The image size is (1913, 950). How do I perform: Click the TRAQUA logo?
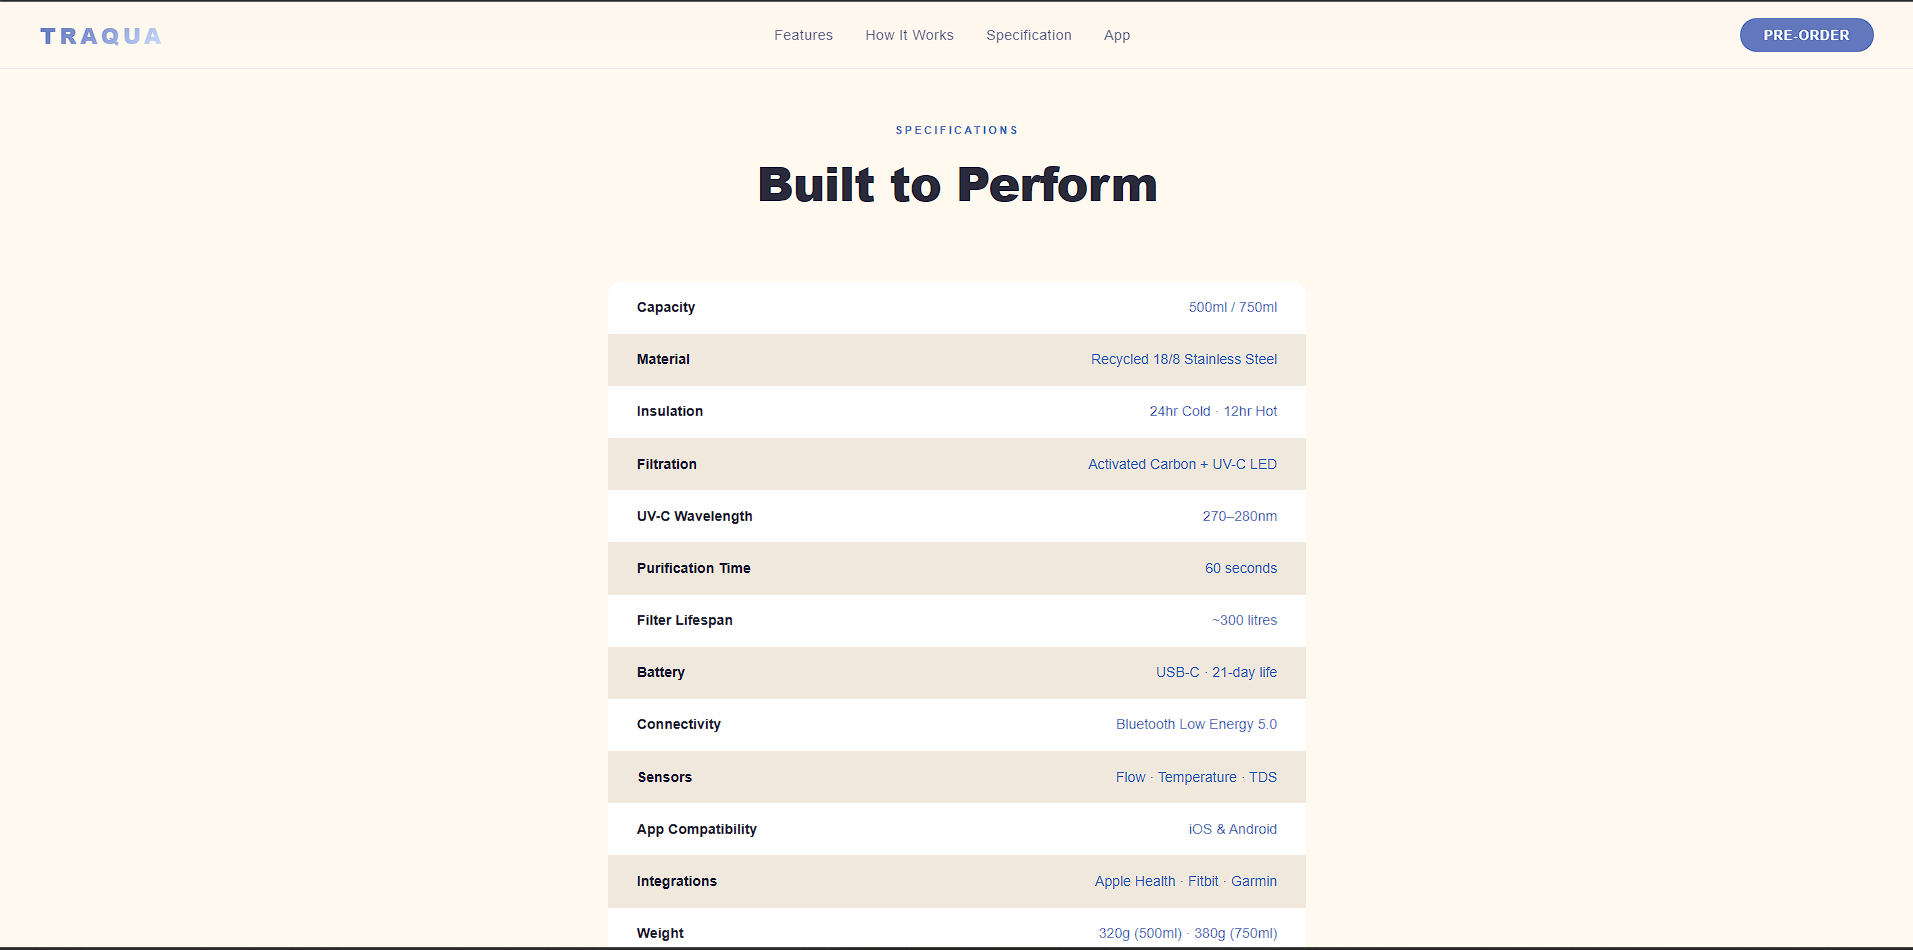101,36
